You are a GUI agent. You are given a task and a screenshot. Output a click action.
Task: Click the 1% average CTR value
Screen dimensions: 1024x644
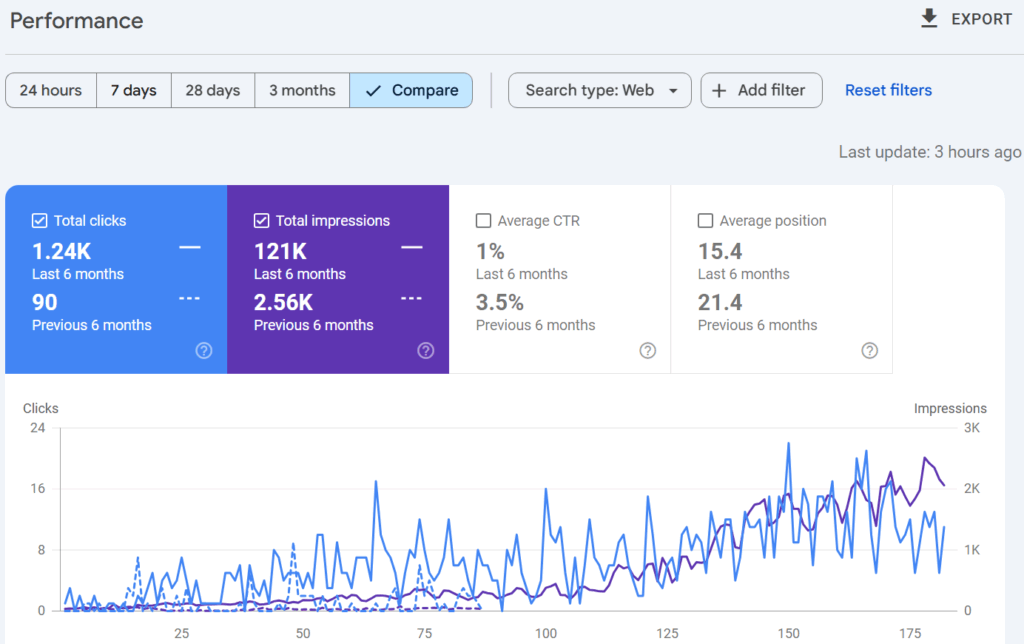(x=490, y=251)
